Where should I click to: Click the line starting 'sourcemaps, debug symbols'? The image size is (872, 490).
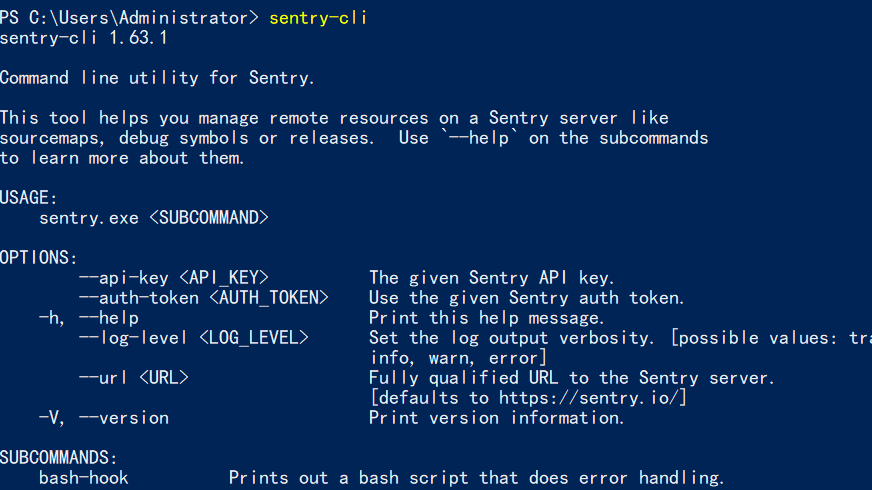(x=354, y=138)
